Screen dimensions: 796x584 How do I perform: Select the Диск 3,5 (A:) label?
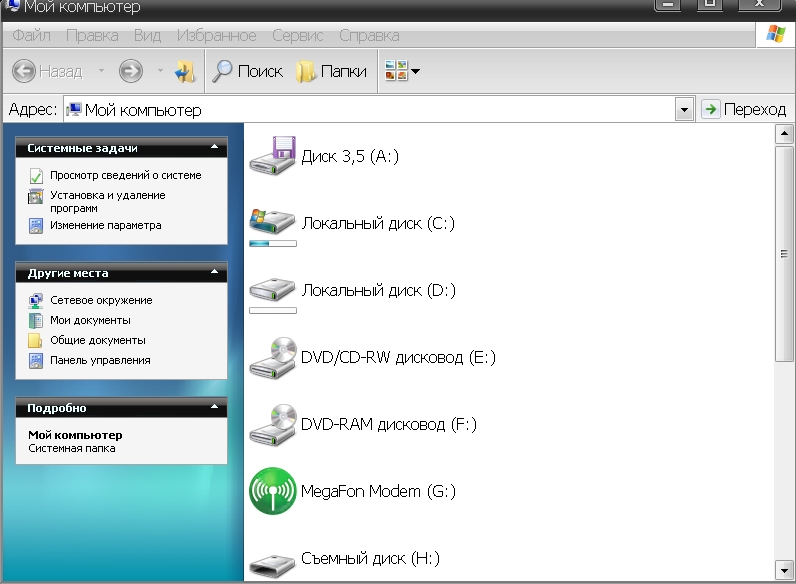(350, 156)
